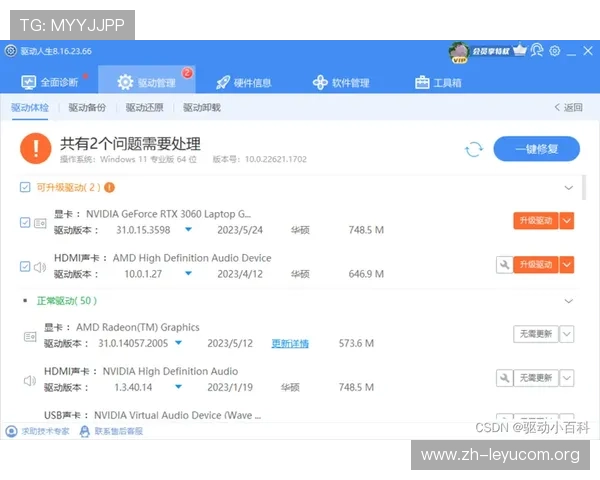The image size is (600, 480).
Task: Click the version number 10.0.22621.1702
Action: coord(276,159)
